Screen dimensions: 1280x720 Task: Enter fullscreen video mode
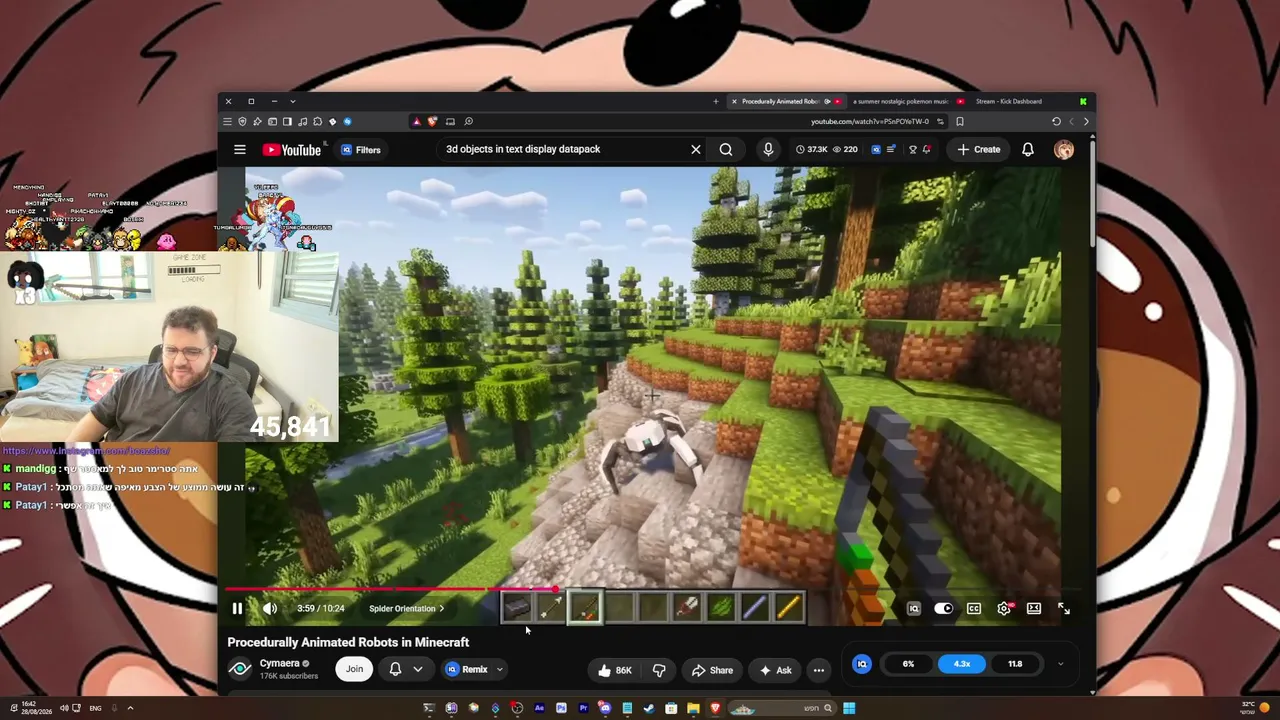(1064, 608)
